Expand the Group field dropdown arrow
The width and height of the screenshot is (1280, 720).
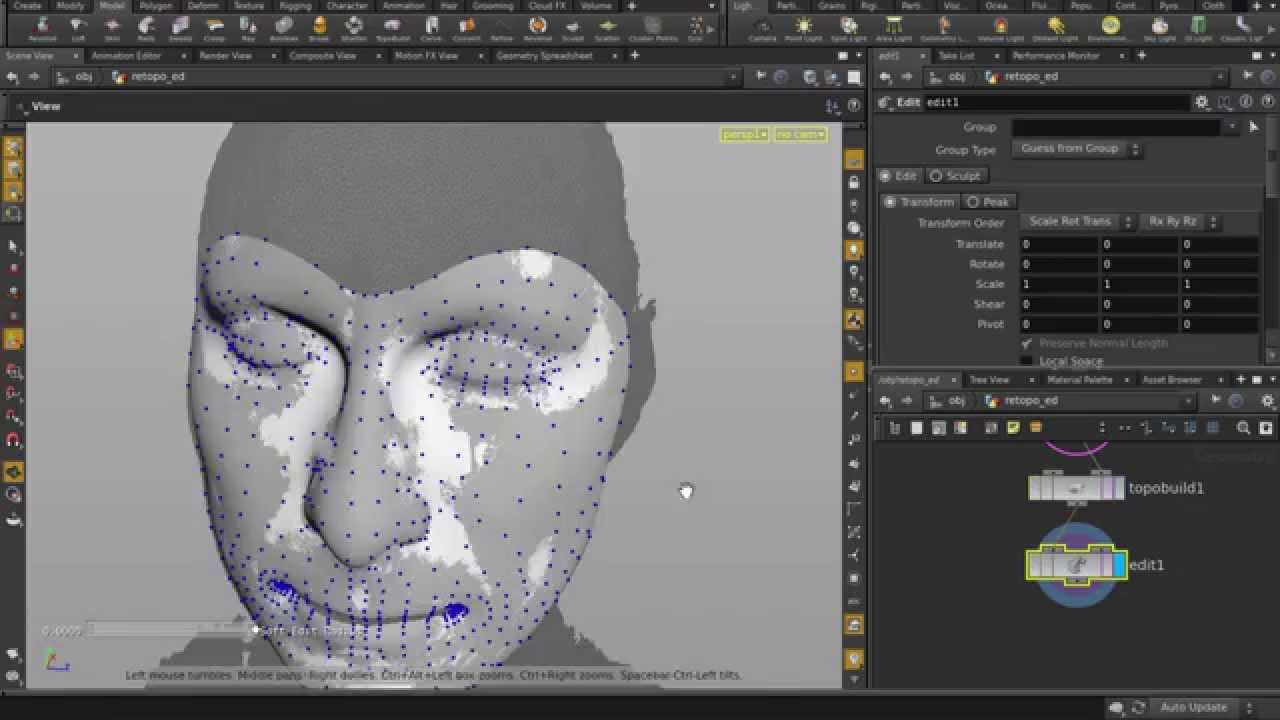pos(1231,127)
